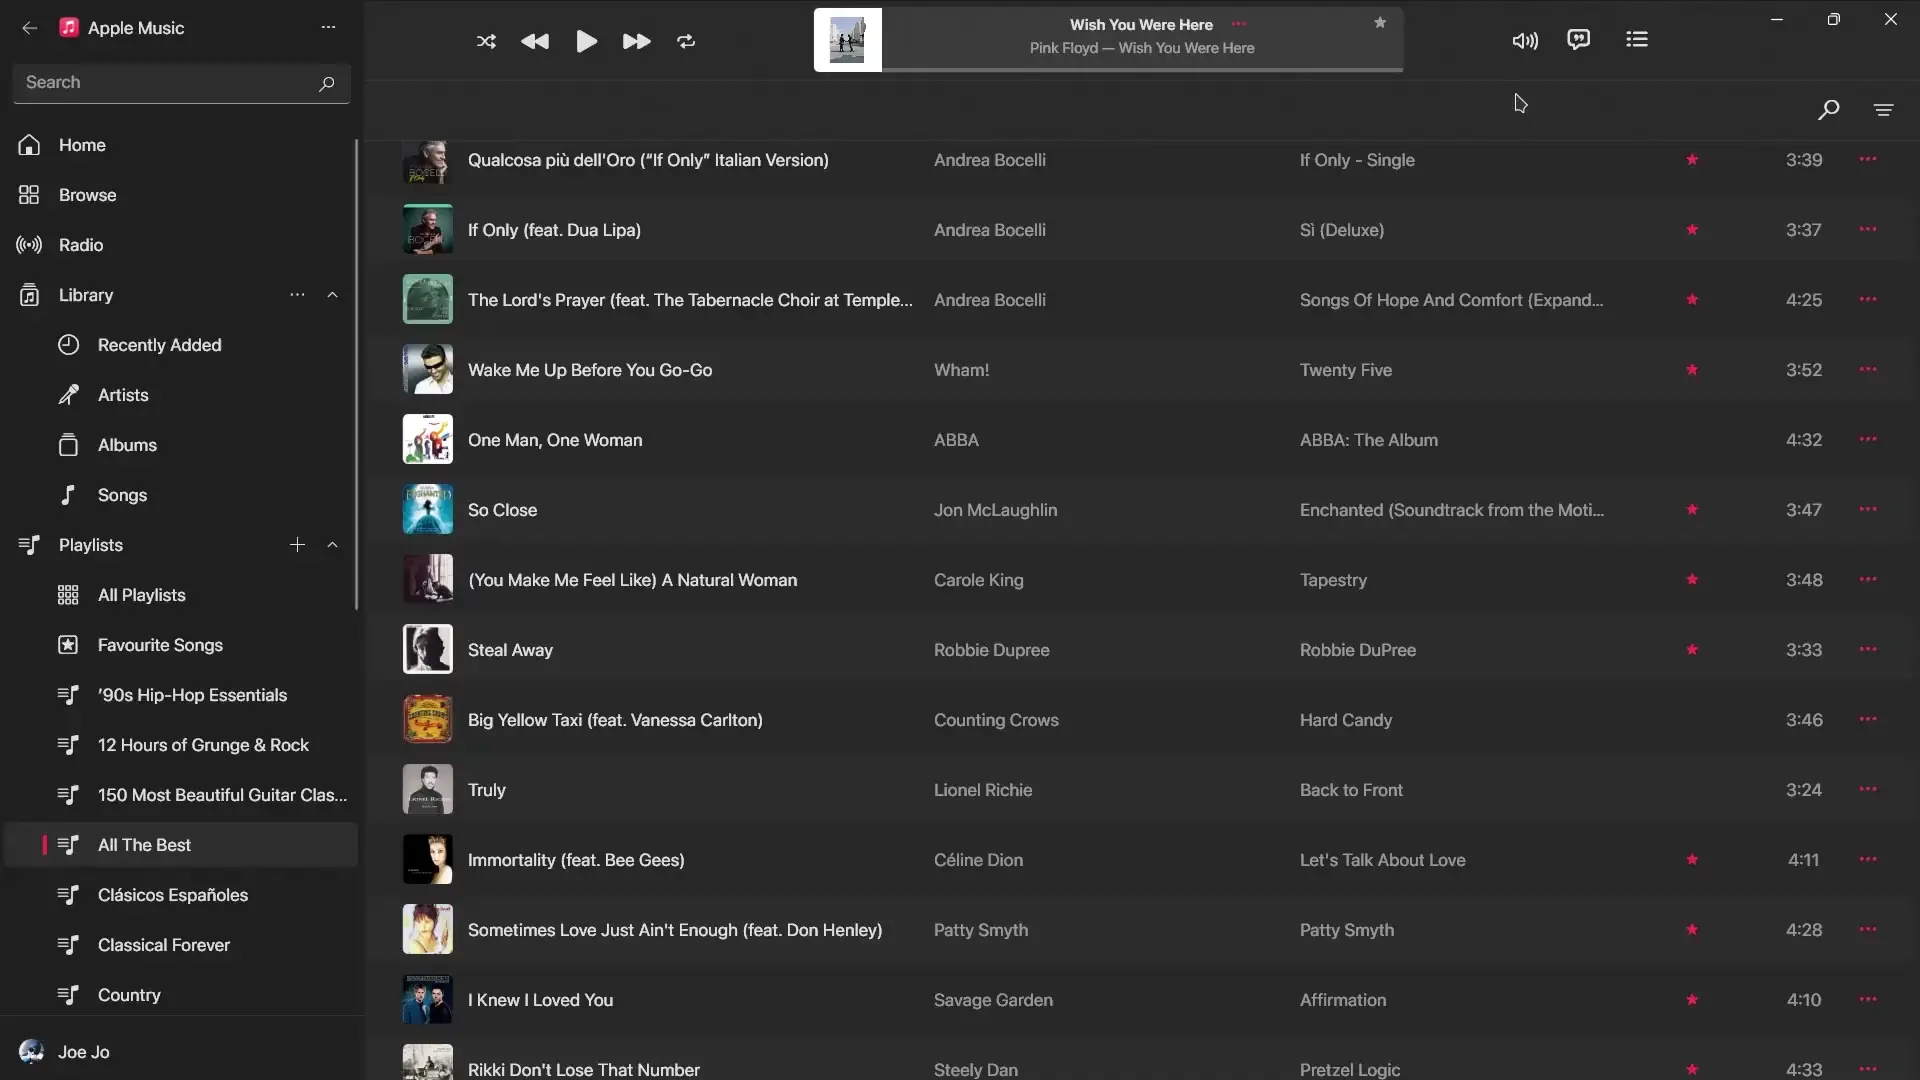Open the ellipsis menu for Steal Away
Viewport: 1920px width, 1080px height.
(x=1868, y=649)
